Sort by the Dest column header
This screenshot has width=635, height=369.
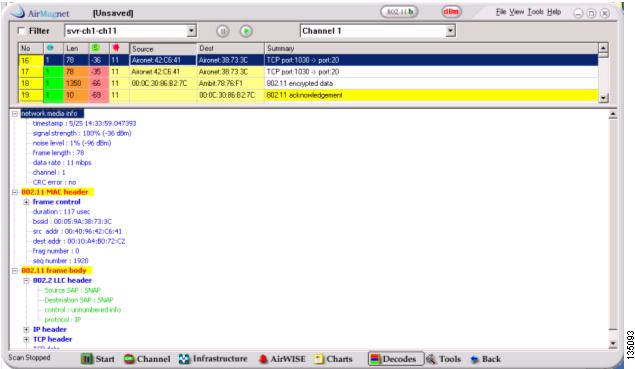[x=230, y=49]
